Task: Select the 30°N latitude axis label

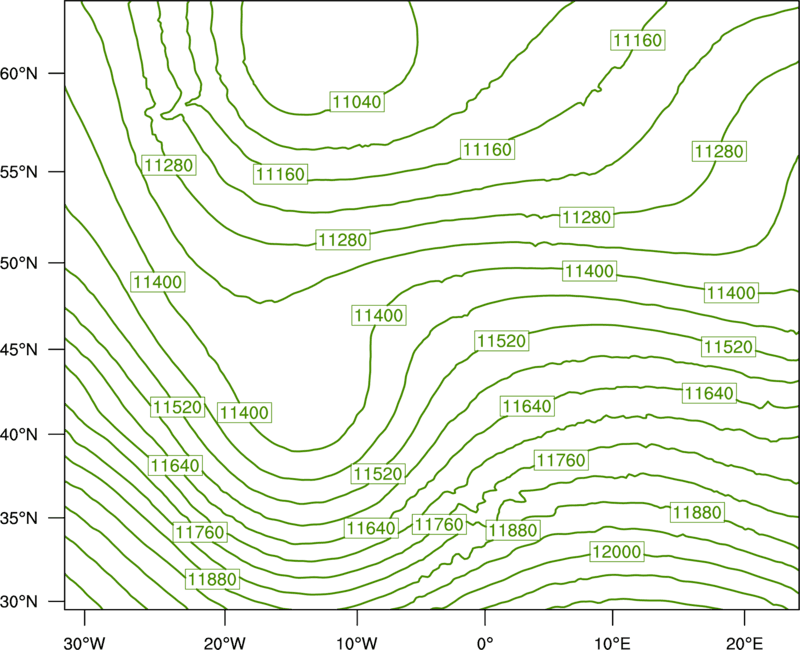Action: (19, 602)
